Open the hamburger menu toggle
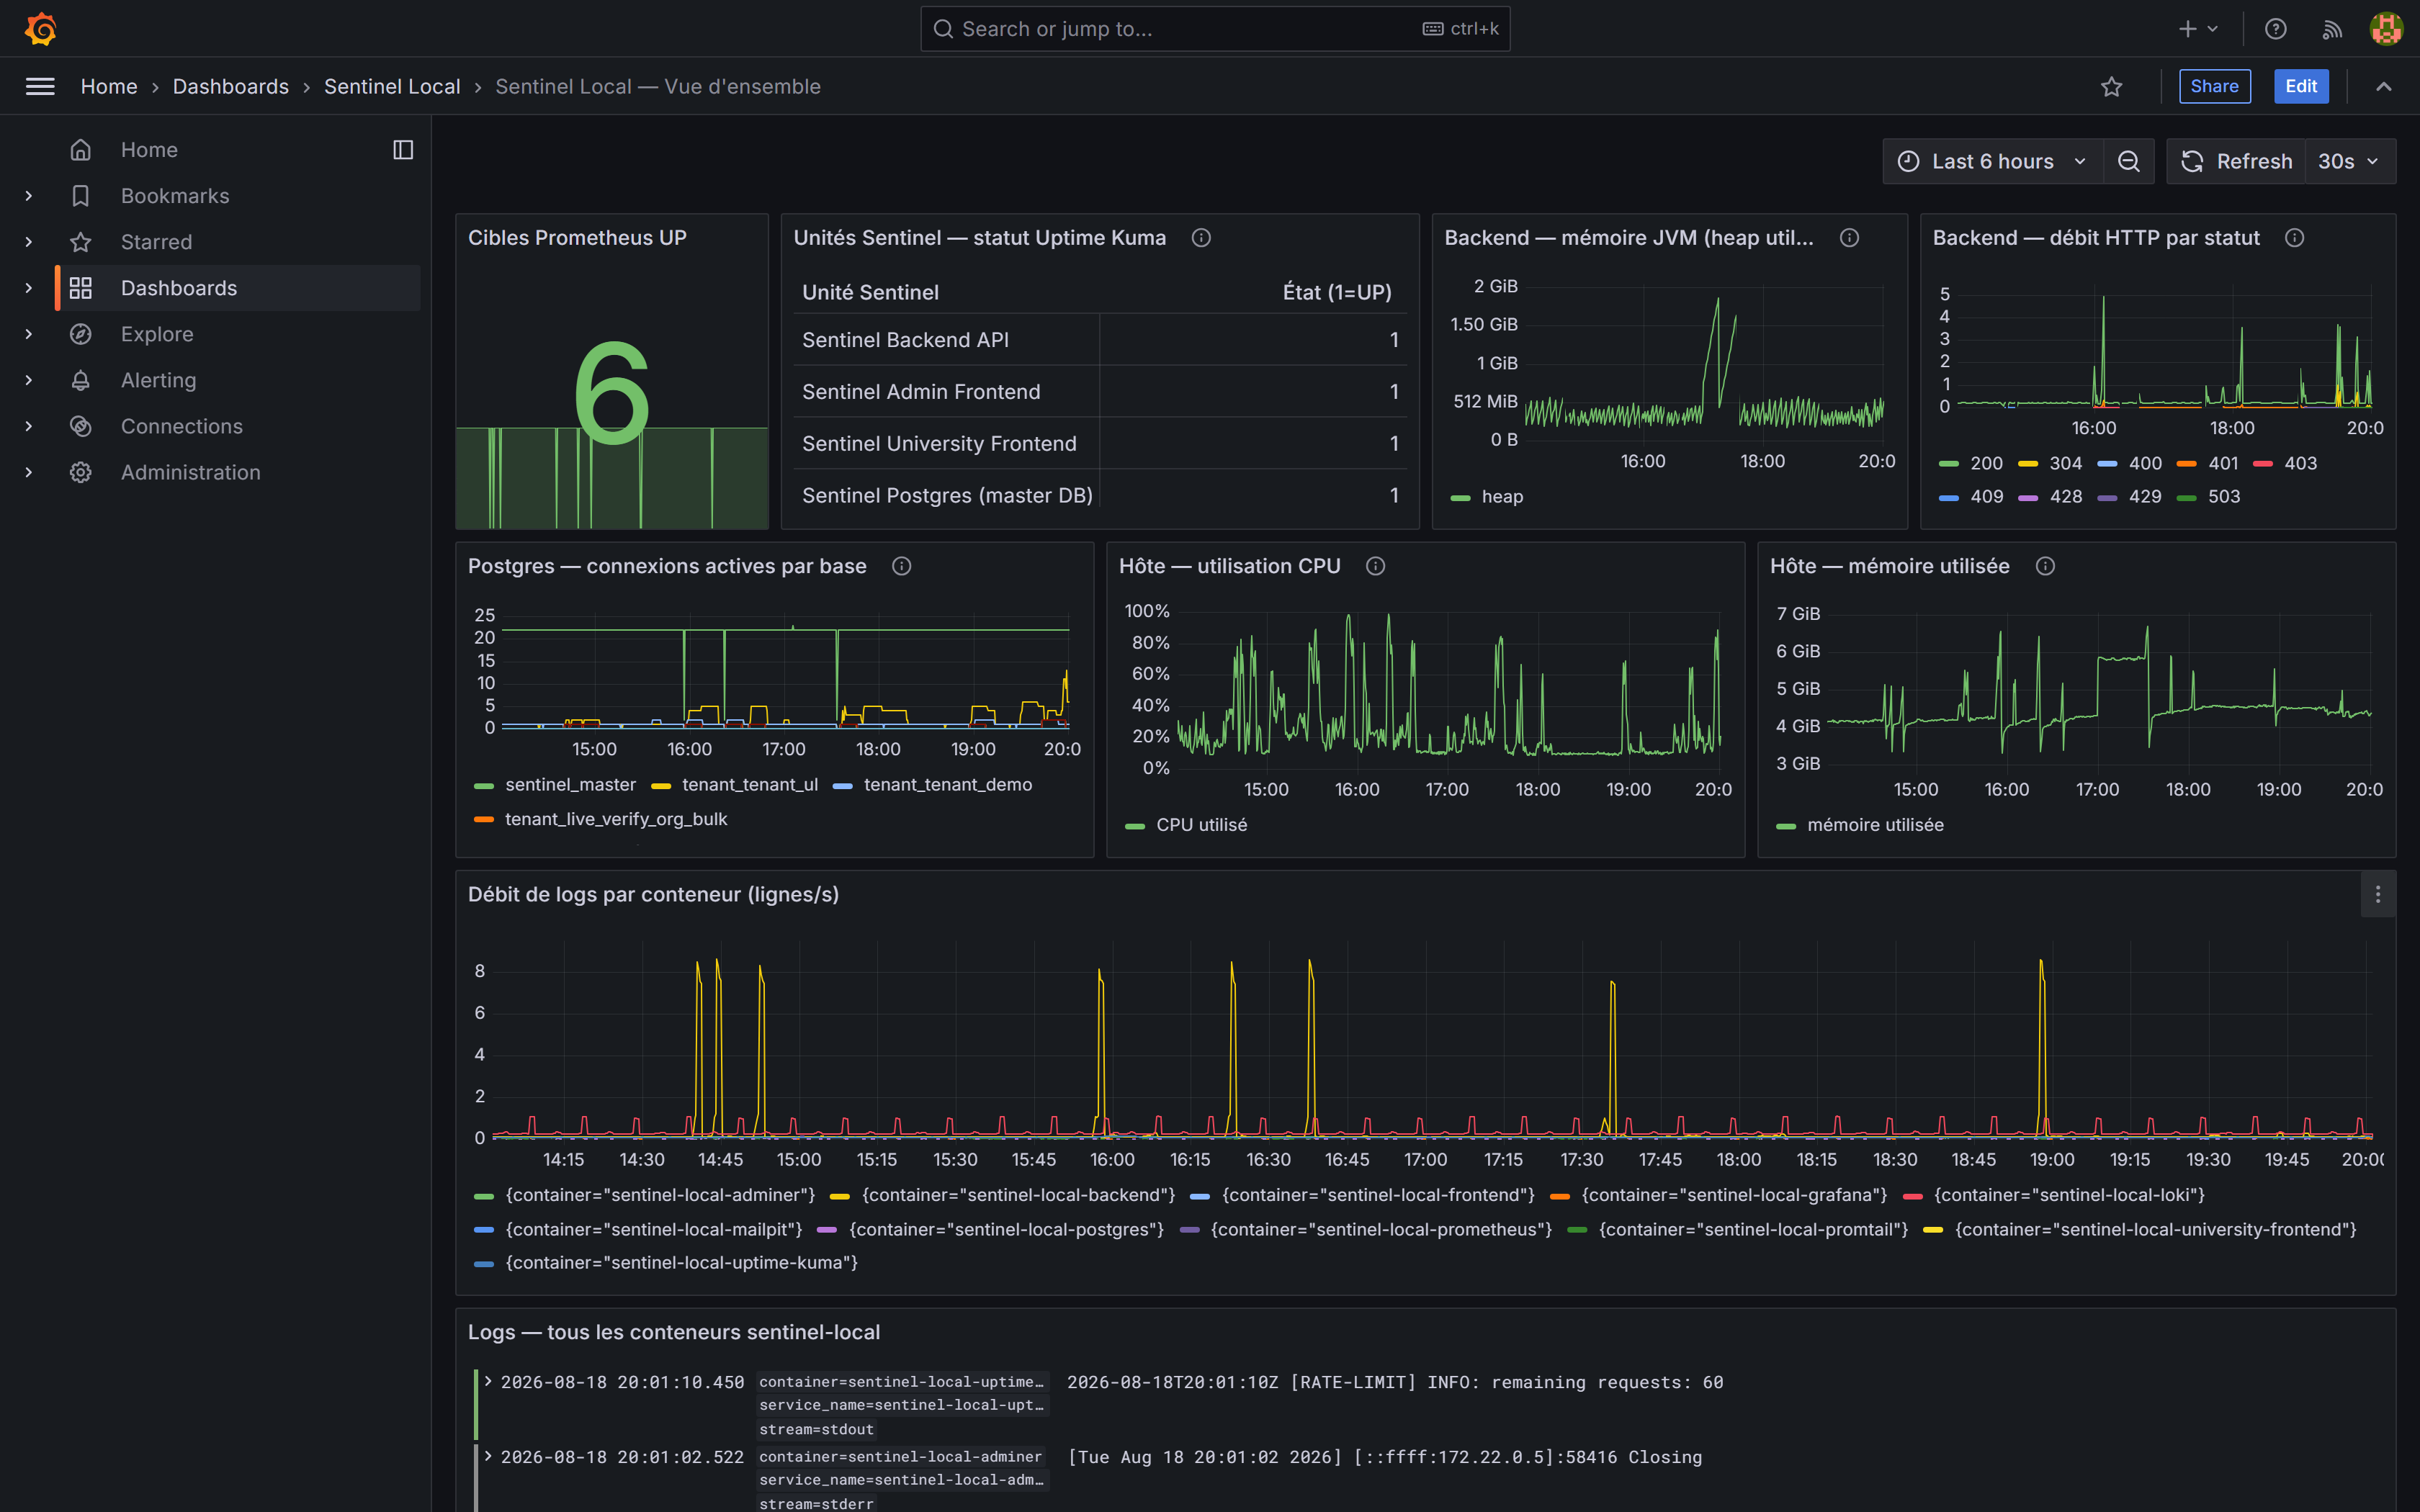This screenshot has width=2420, height=1512. point(40,86)
